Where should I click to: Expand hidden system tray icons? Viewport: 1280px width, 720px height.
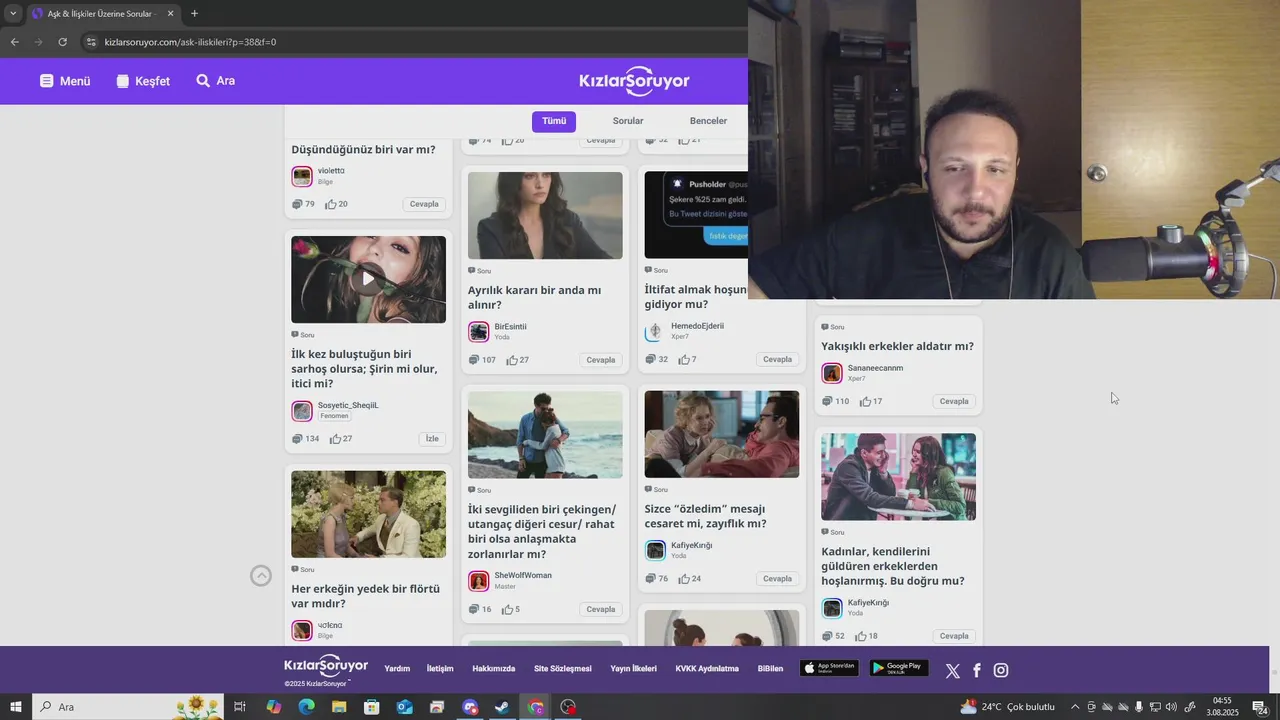click(1075, 707)
